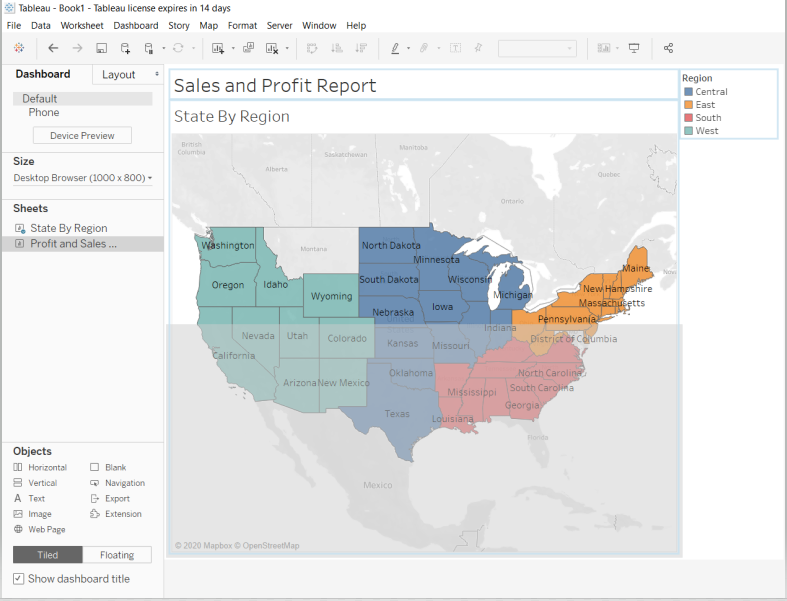This screenshot has height=601, width=787.
Task: Click the Web Page object
Action: [39, 529]
